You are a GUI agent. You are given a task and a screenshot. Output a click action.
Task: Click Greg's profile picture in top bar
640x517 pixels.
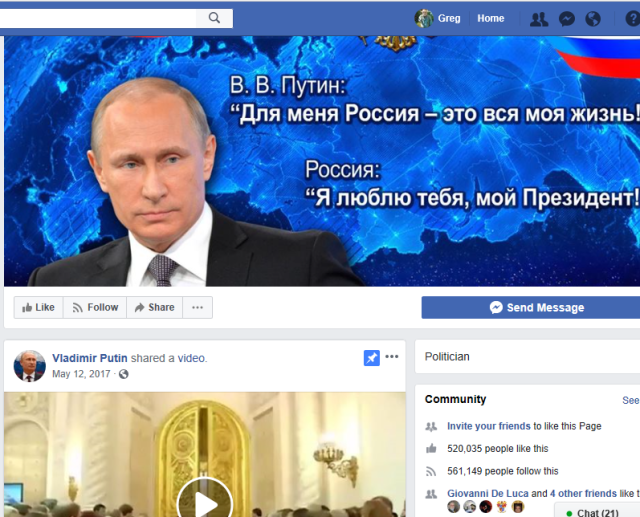424,18
